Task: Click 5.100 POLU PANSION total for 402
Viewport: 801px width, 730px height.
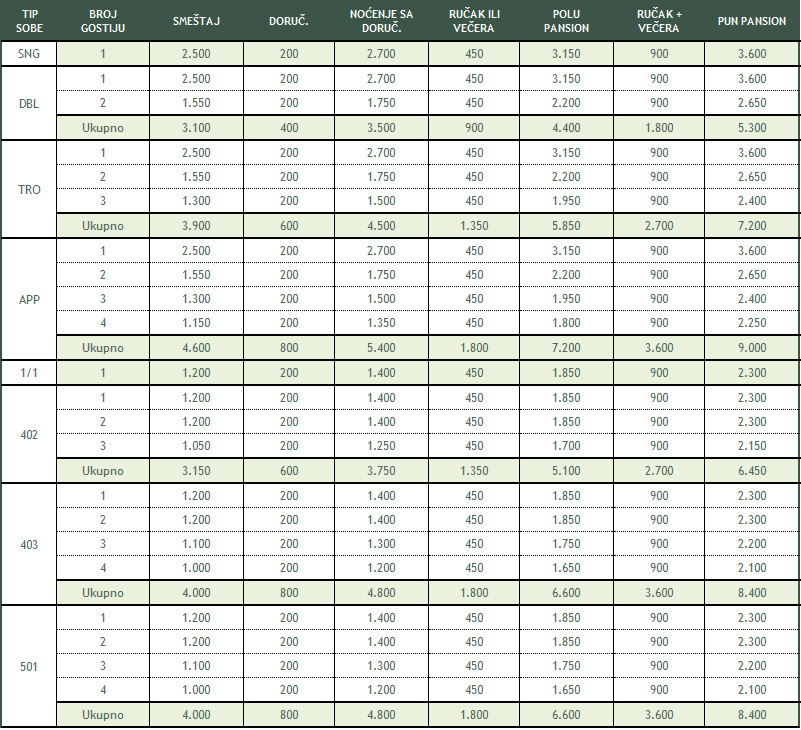Action: pyautogui.click(x=566, y=471)
